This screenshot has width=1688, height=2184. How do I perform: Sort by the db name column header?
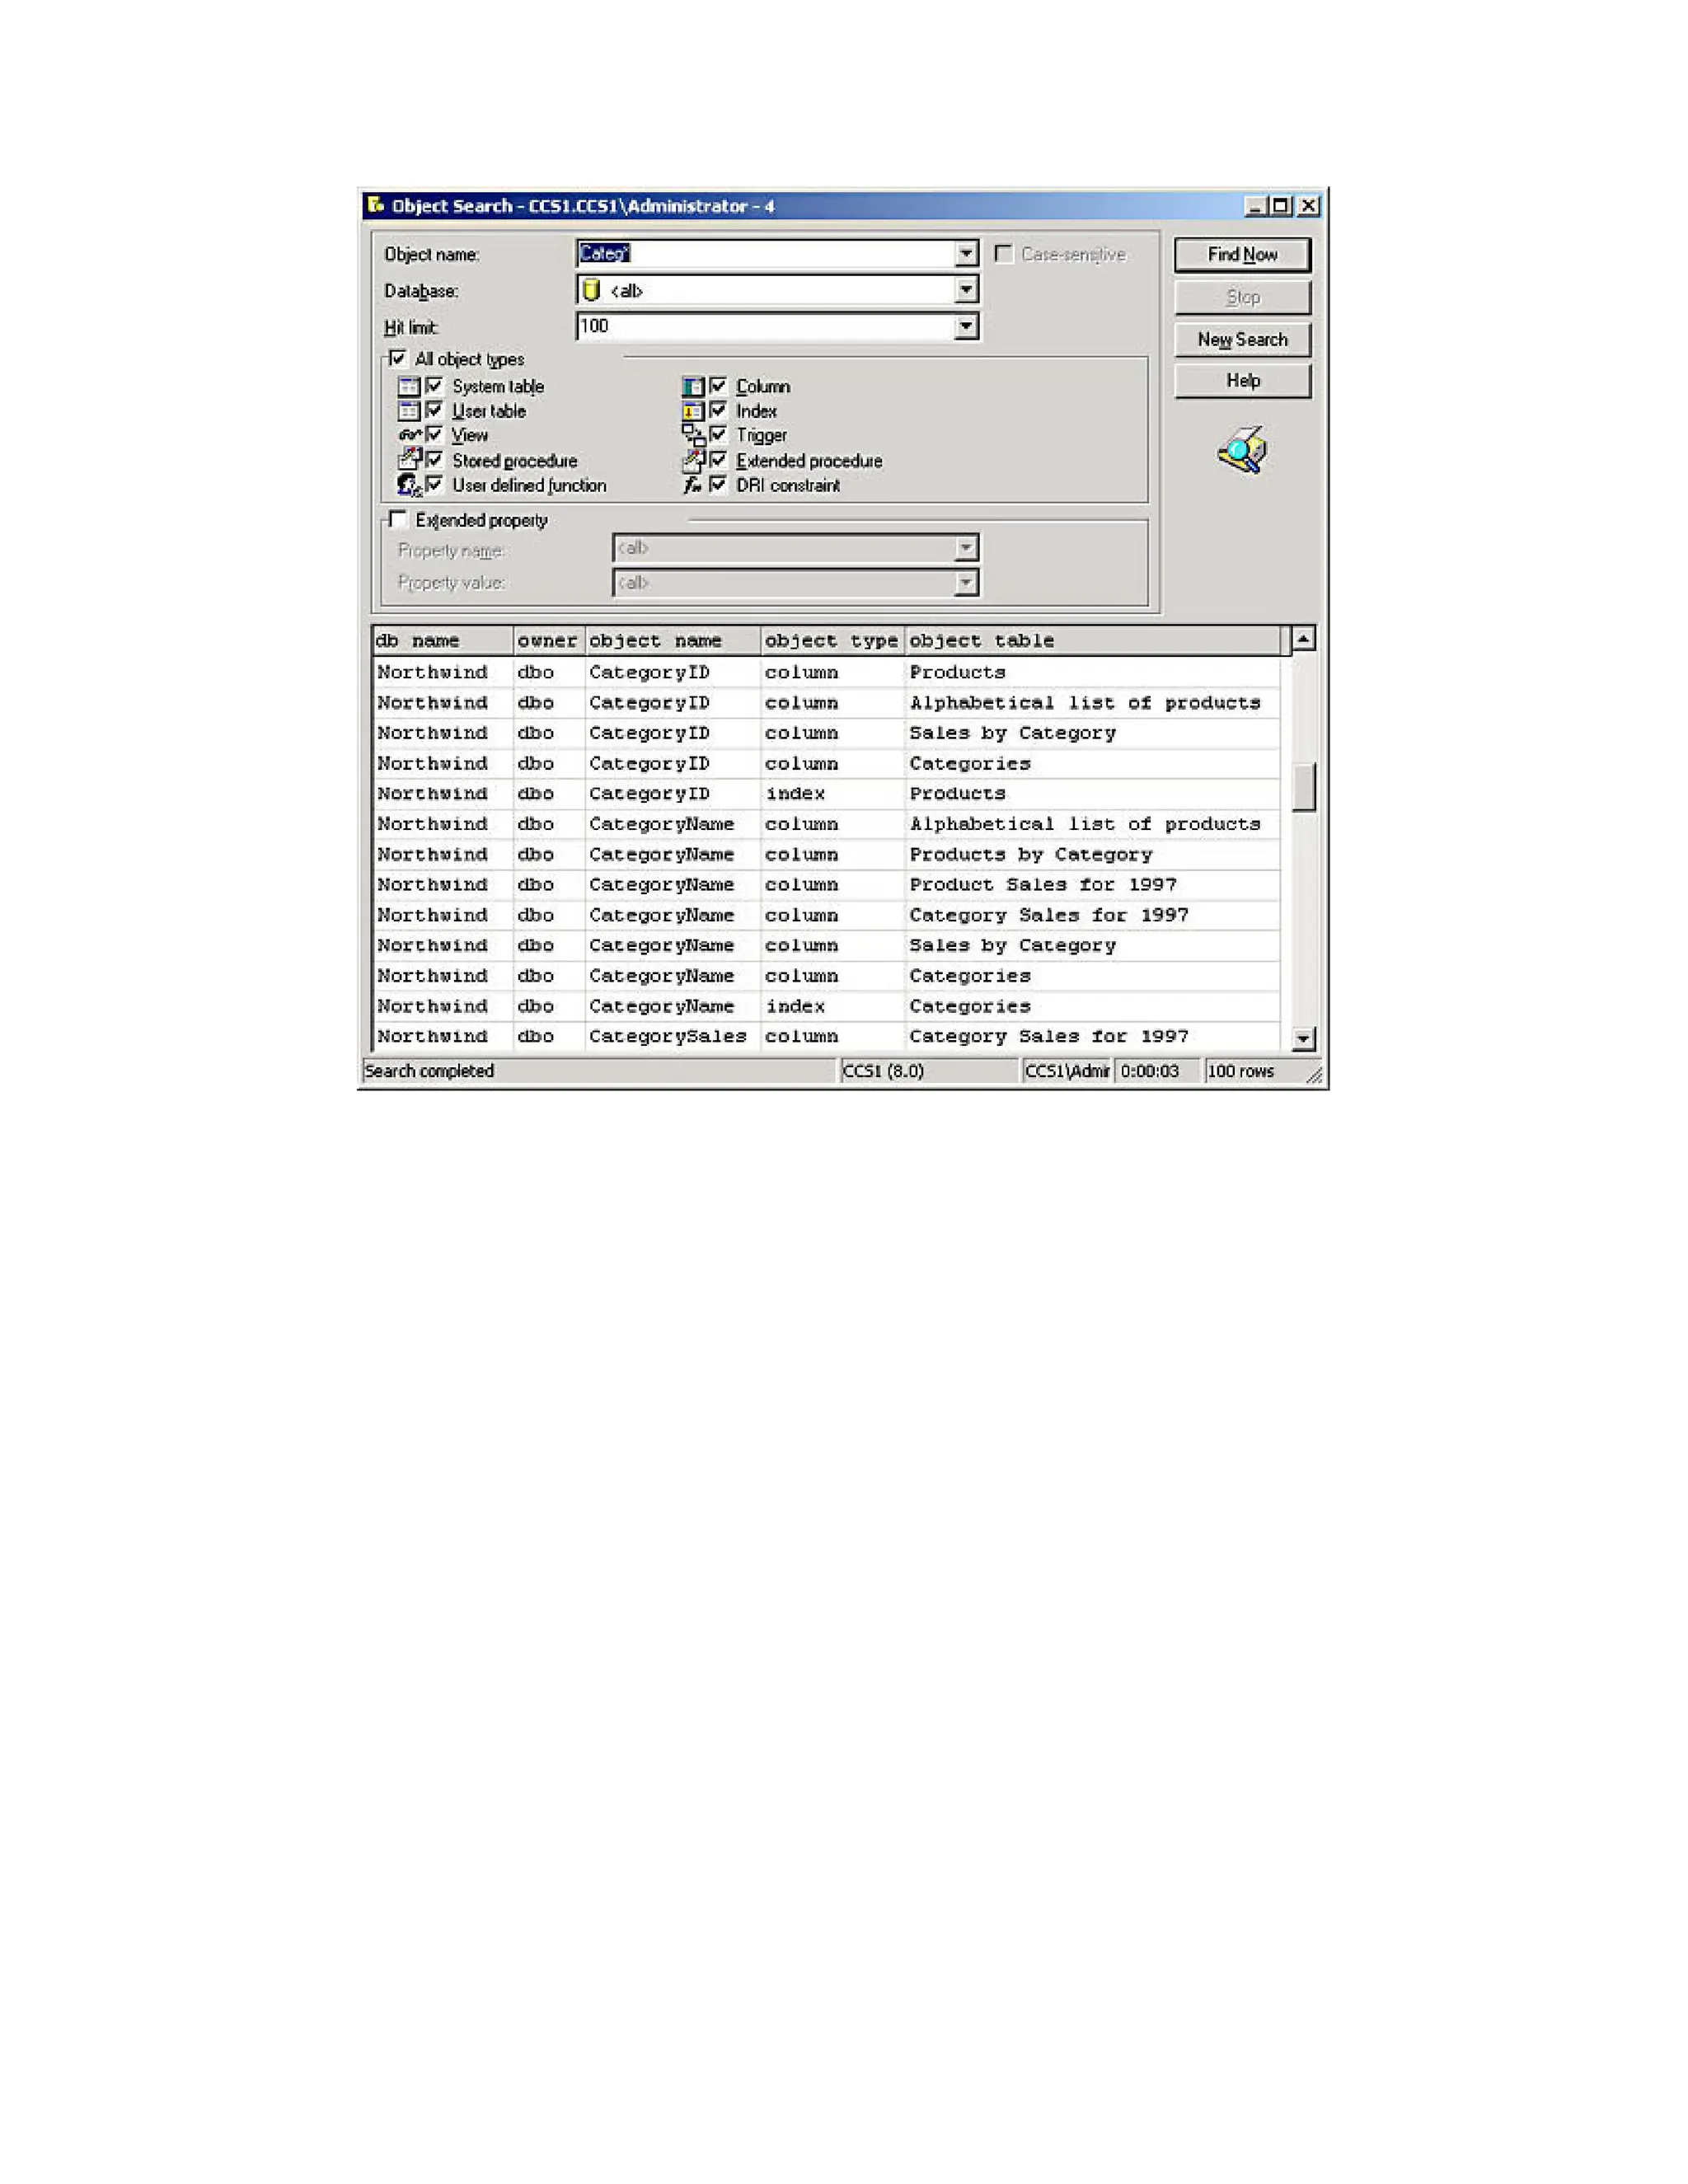pyautogui.click(x=443, y=641)
